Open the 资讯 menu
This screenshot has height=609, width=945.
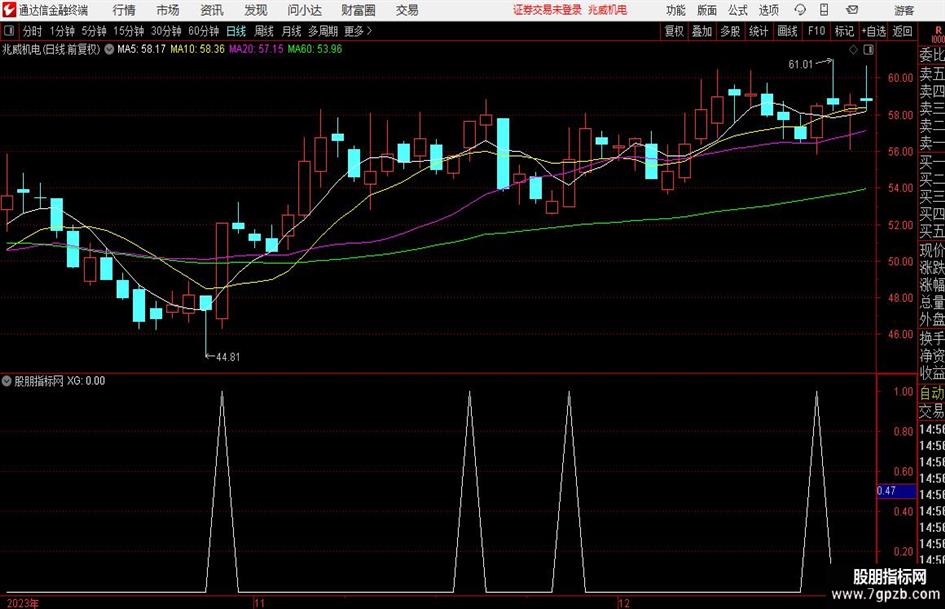point(212,10)
